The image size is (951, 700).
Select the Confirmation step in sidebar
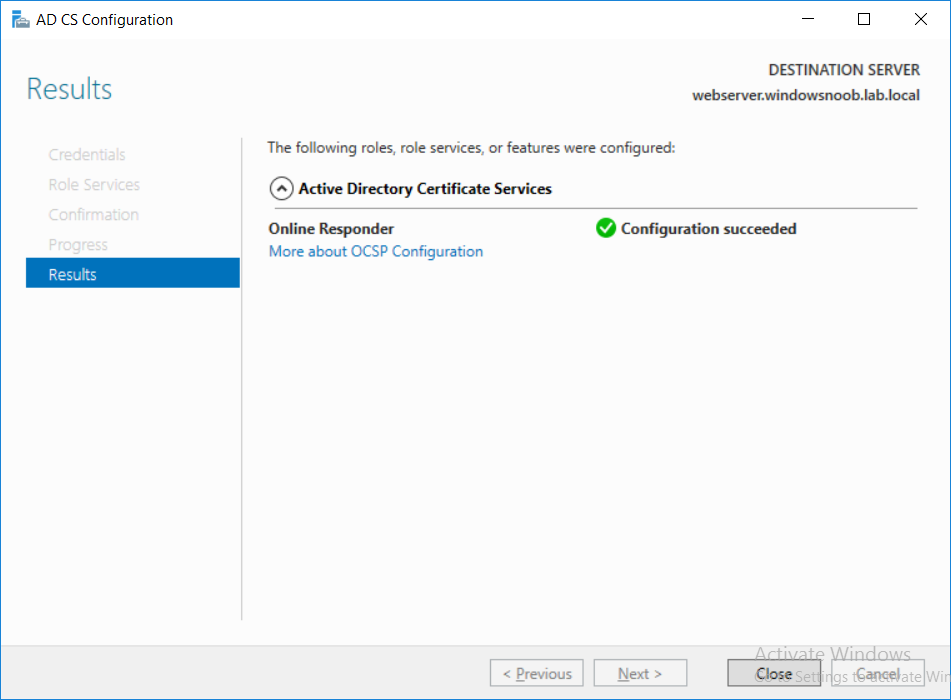point(93,215)
